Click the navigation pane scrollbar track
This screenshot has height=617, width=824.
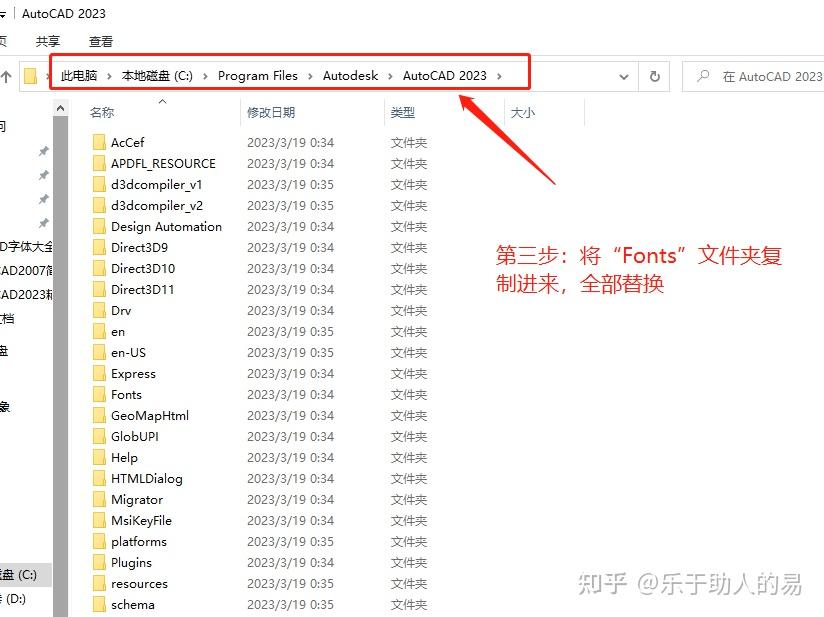point(60,366)
